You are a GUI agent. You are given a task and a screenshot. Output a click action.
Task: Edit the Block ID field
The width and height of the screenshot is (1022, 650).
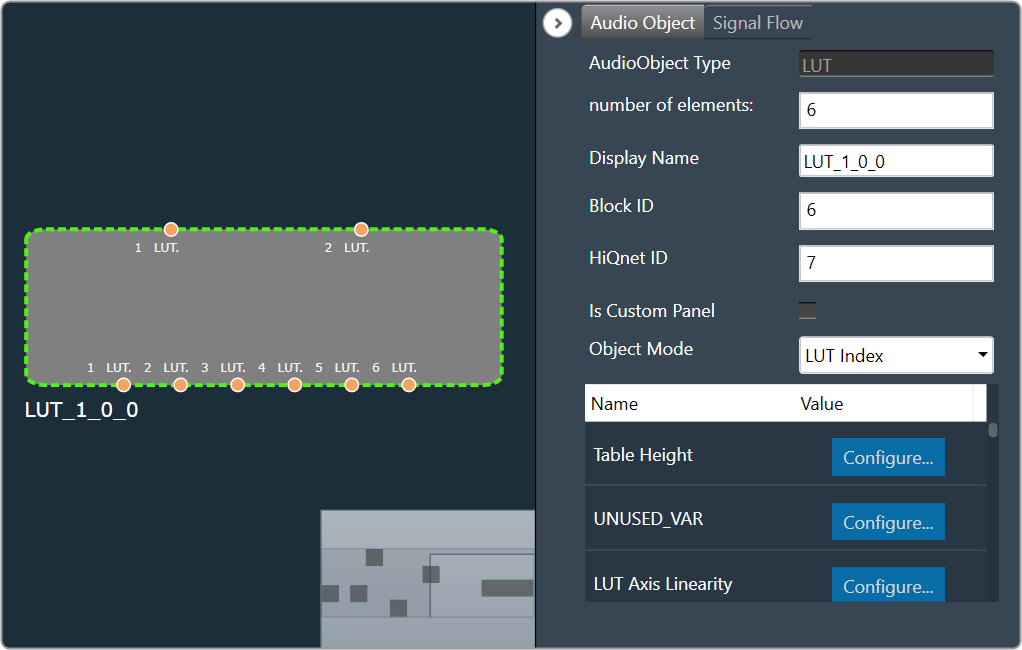click(x=896, y=211)
